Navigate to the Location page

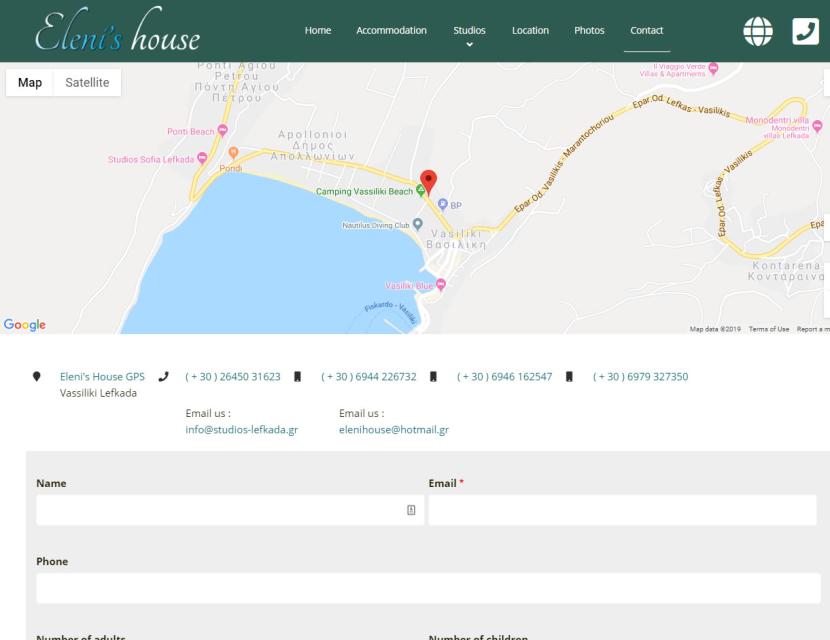click(530, 30)
